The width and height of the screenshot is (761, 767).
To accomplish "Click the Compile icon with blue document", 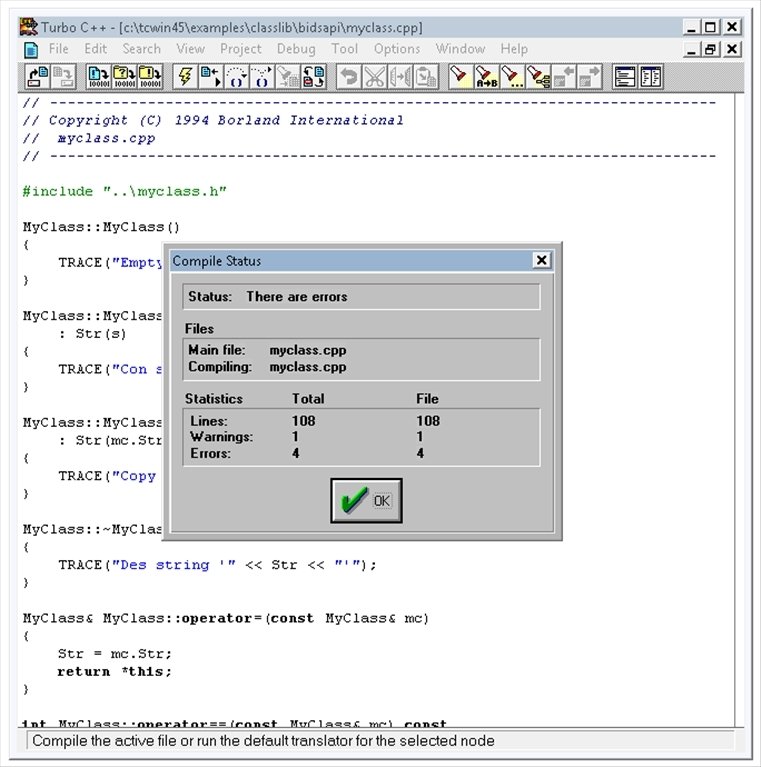I will click(98, 77).
